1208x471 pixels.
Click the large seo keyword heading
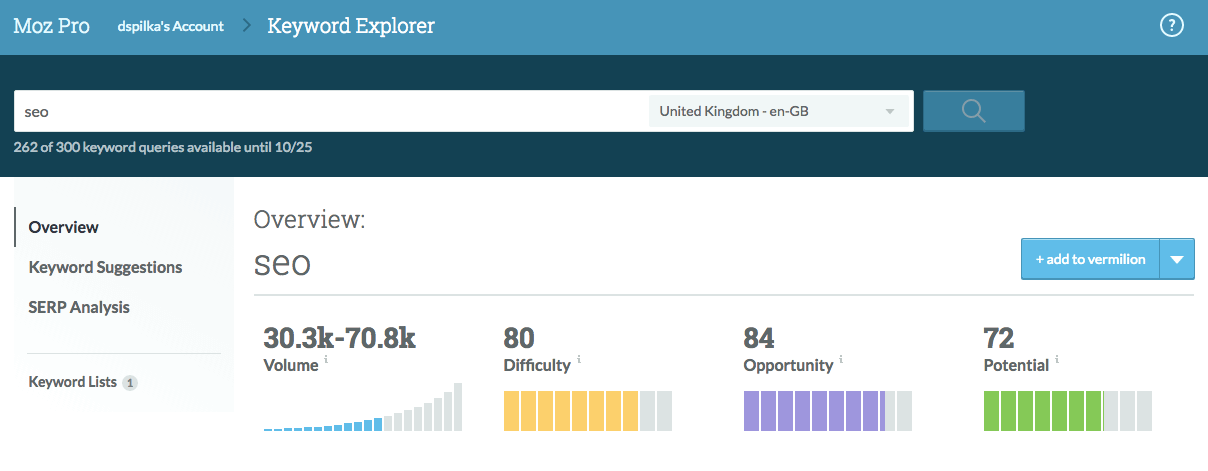(283, 264)
